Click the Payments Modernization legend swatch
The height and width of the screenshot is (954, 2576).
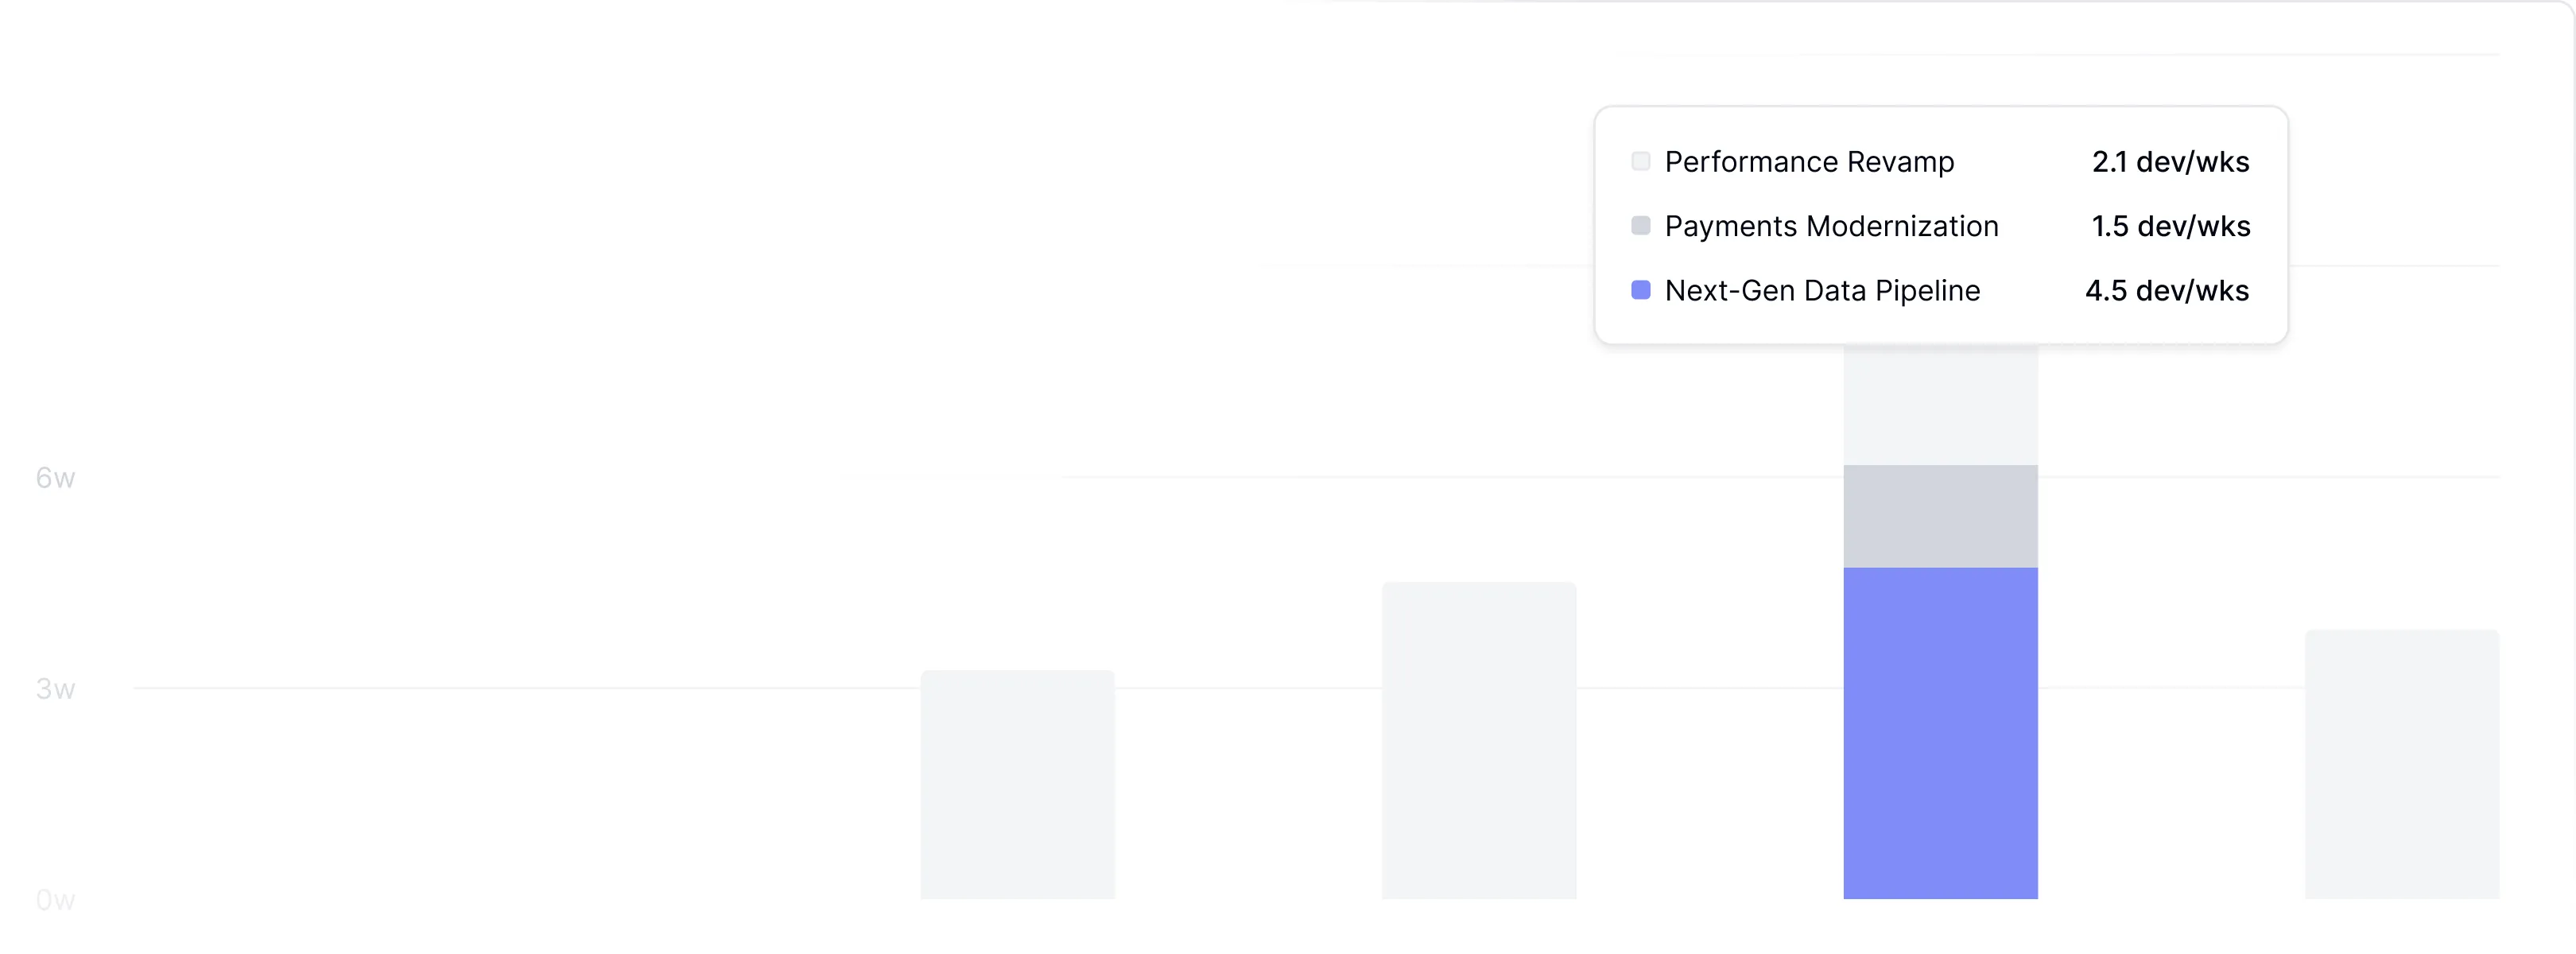pyautogui.click(x=1640, y=226)
